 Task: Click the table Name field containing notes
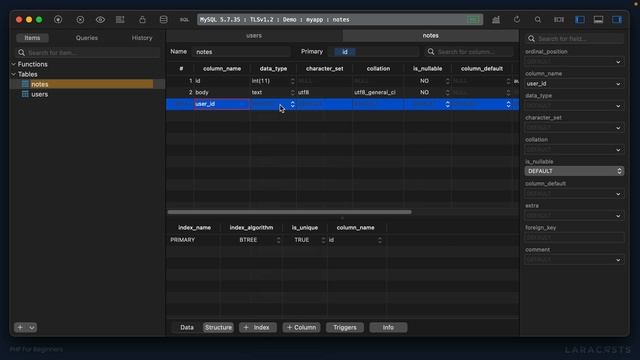coord(241,52)
